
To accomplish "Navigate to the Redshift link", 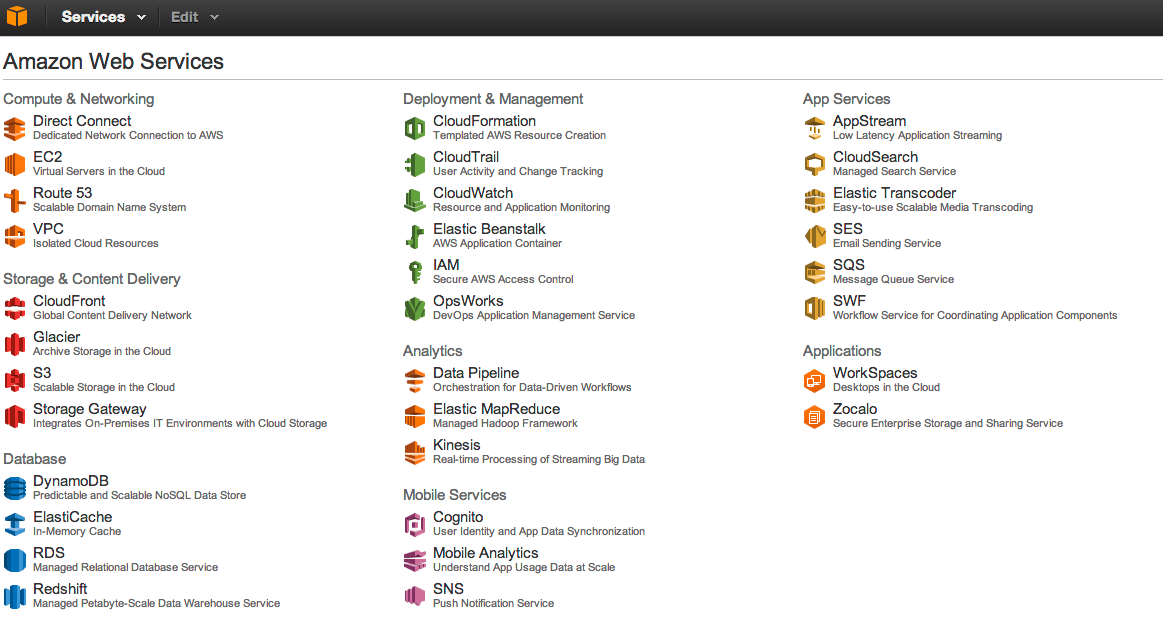I will [60, 589].
